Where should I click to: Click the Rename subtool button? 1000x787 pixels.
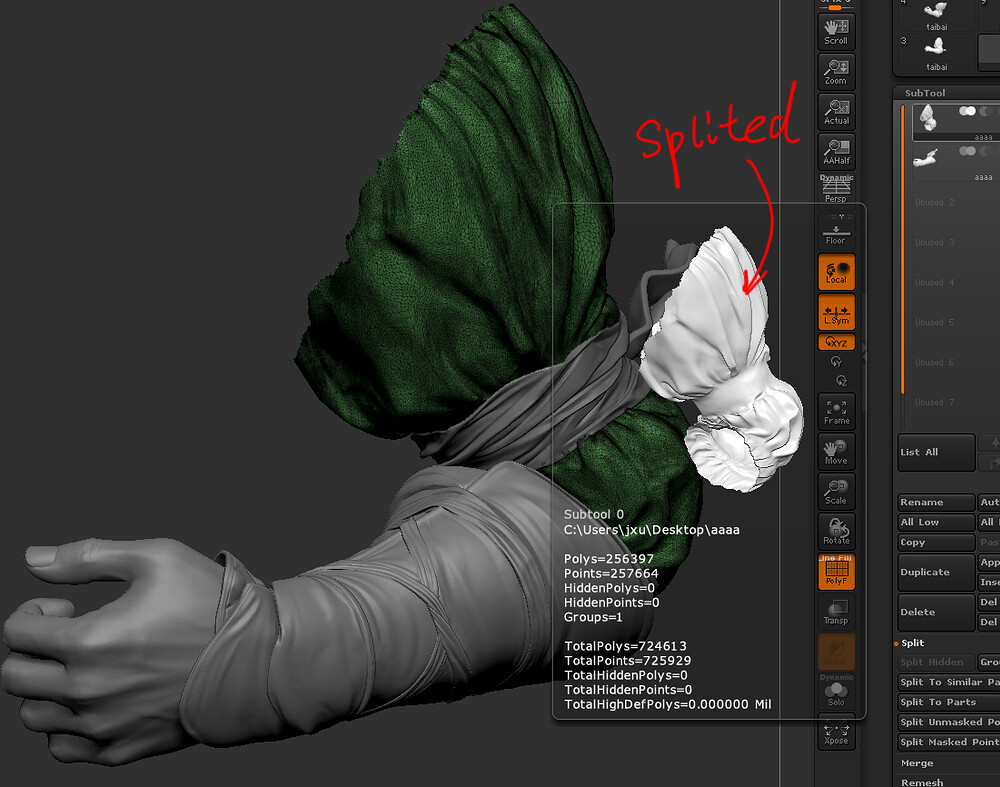click(936, 503)
